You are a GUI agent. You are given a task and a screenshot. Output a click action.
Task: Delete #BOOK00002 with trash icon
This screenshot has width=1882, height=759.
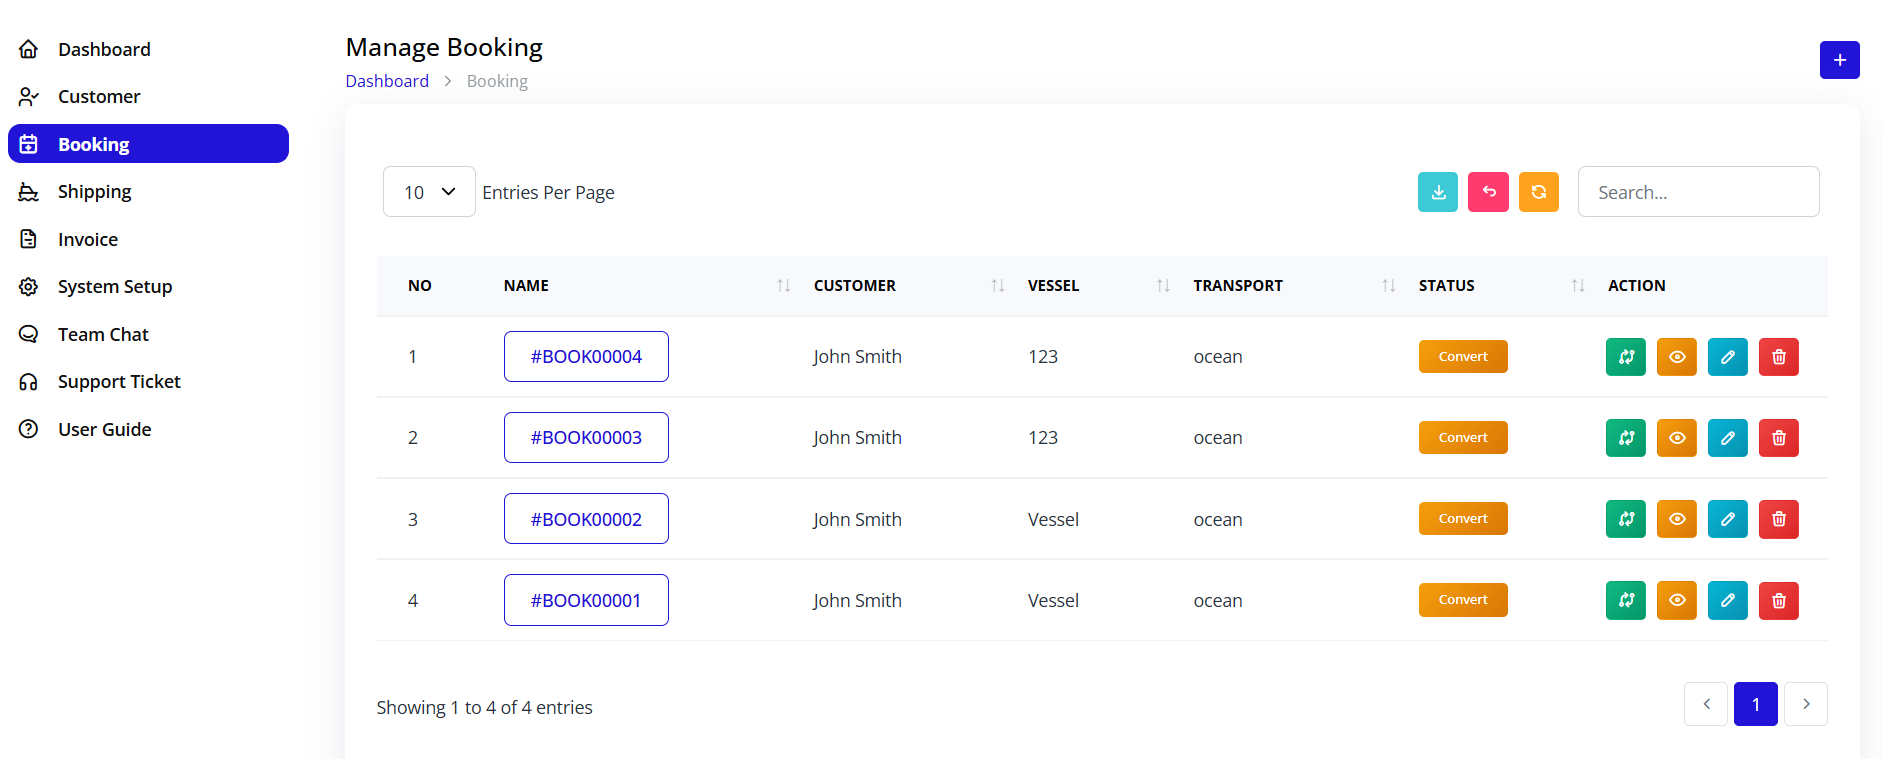coord(1779,519)
